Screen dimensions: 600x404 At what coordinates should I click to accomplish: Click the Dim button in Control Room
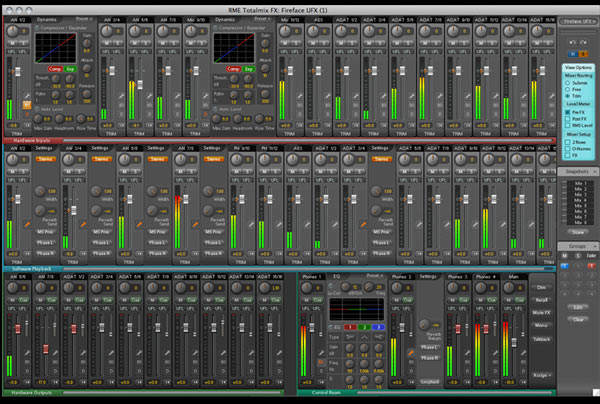(541, 287)
